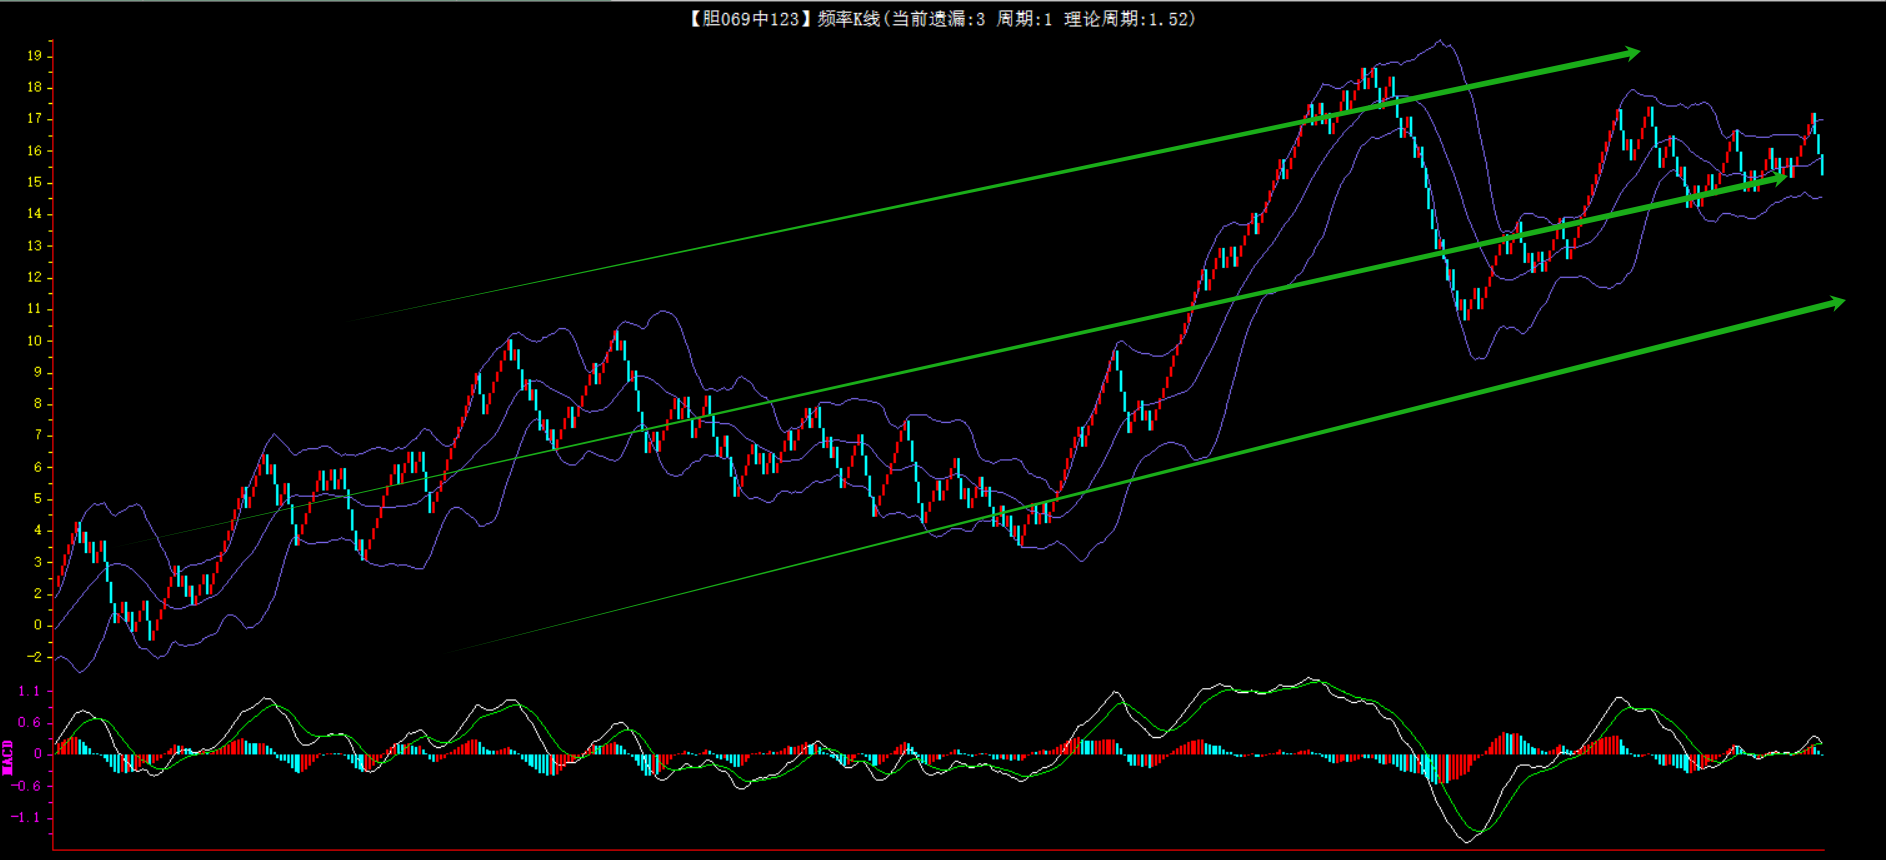Click the largest cyan-red MACD histogram dip
Image resolution: width=1886 pixels, height=860 pixels.
(x=1437, y=768)
